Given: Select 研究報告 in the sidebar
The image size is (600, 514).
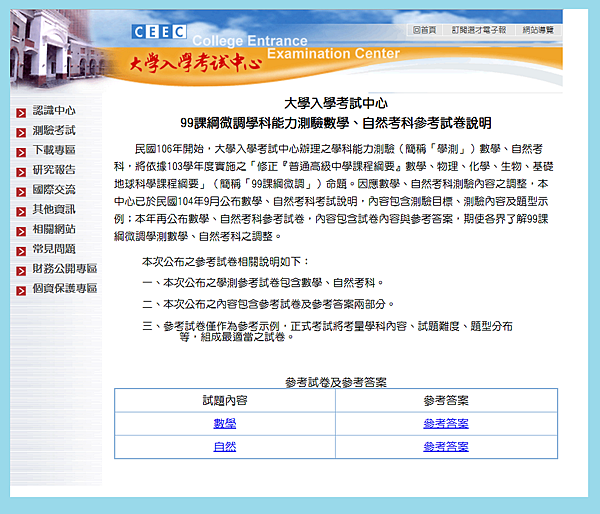Looking at the screenshot, I should 54,170.
